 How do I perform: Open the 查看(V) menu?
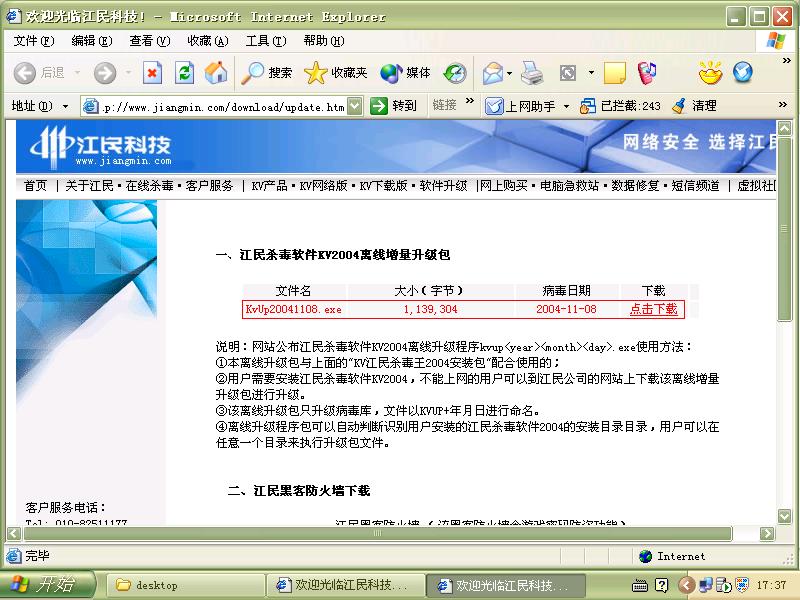tap(149, 41)
